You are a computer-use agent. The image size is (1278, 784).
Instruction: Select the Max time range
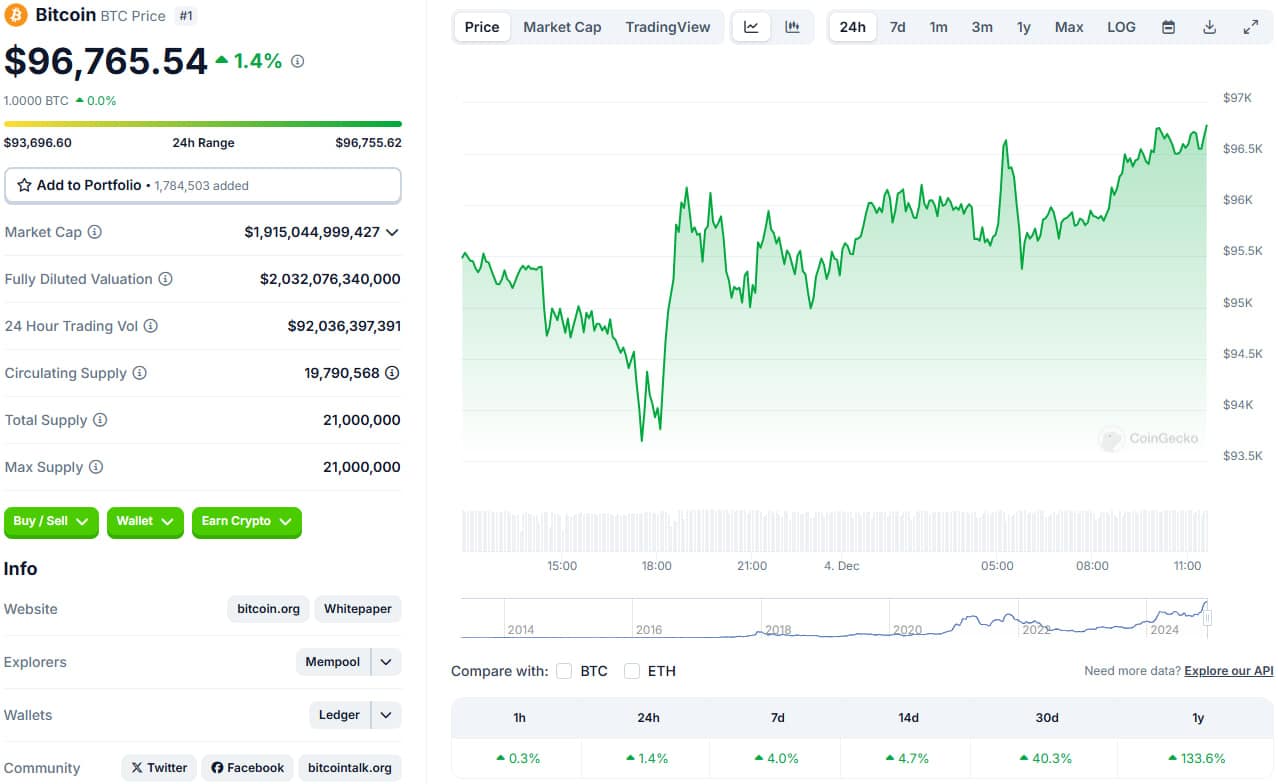pyautogui.click(x=1069, y=27)
